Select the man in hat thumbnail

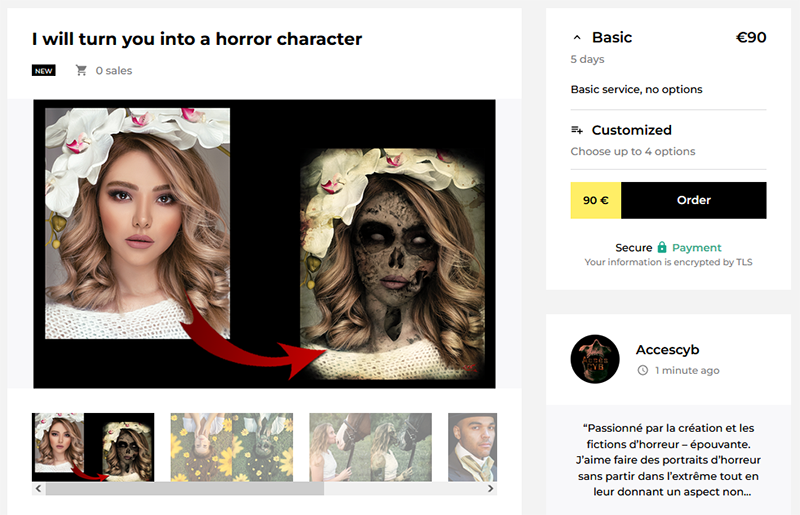pyautogui.click(x=472, y=447)
